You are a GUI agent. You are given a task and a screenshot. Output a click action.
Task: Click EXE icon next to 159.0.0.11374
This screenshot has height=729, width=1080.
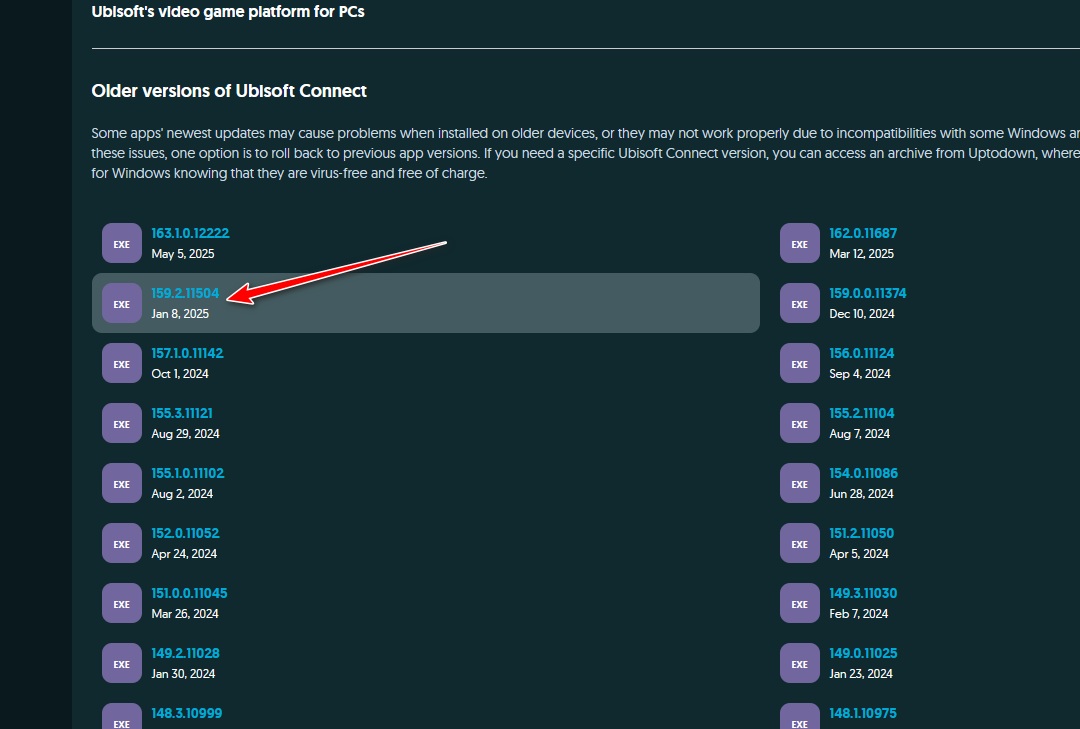[800, 303]
